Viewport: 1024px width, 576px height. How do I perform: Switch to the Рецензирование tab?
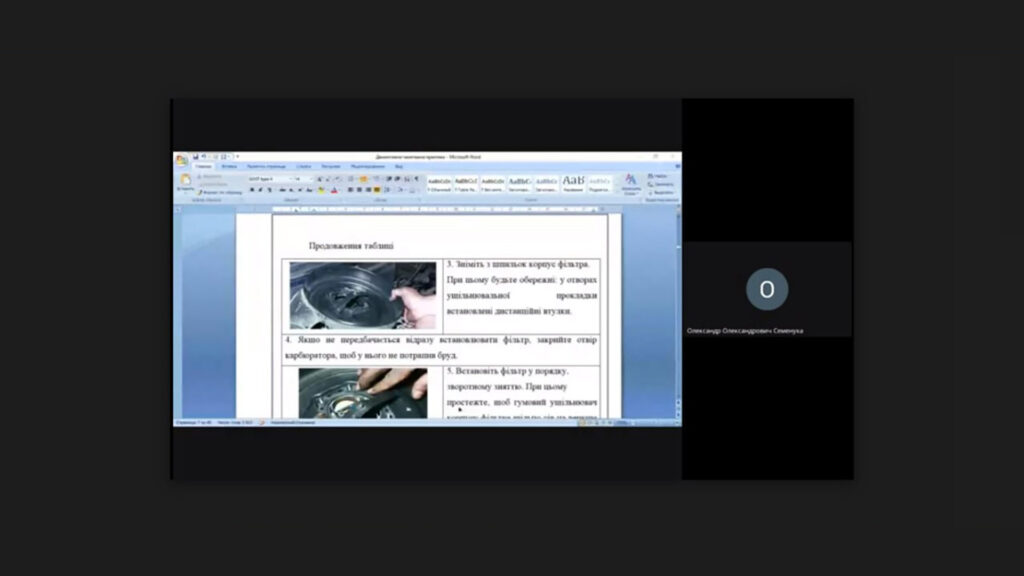pyautogui.click(x=368, y=167)
